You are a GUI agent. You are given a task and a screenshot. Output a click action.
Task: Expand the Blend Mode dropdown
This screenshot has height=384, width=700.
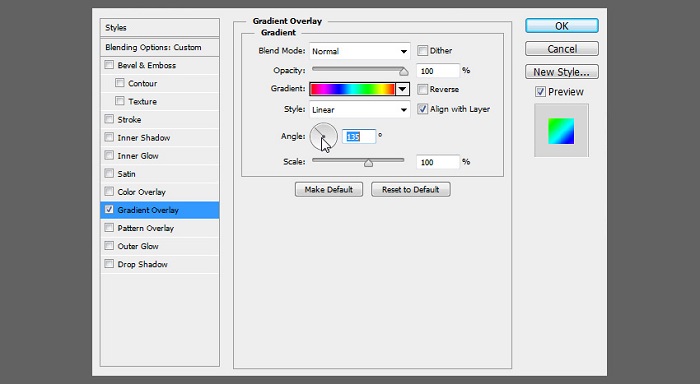coord(359,51)
